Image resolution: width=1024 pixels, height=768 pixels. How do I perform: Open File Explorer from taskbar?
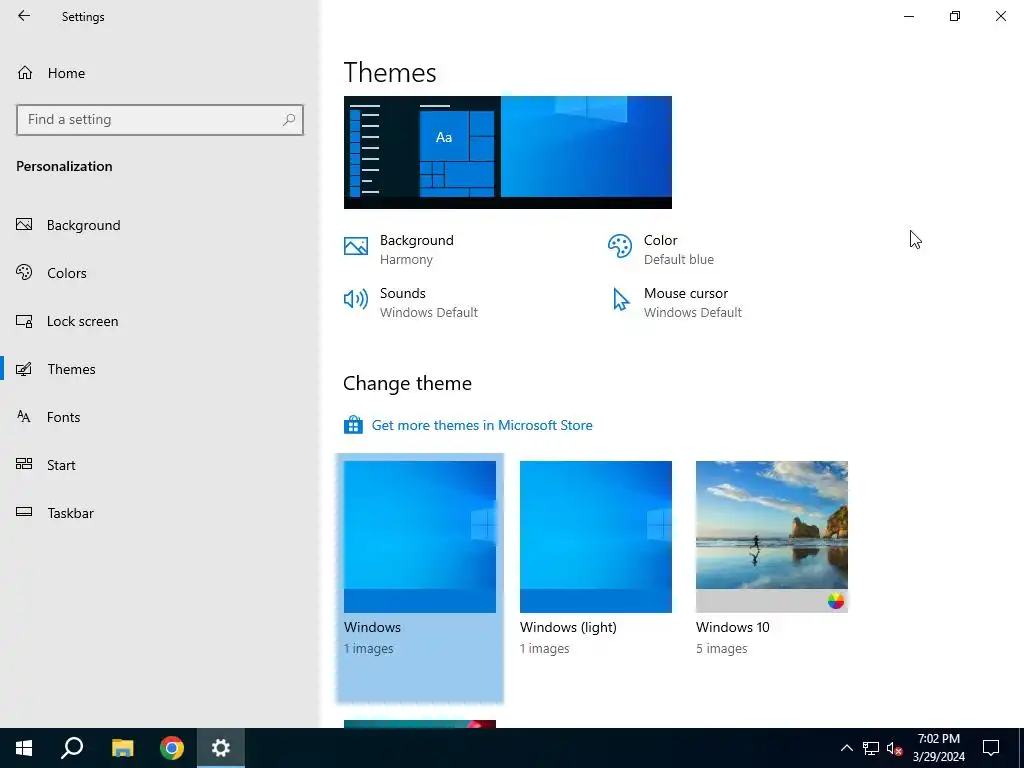(122, 748)
